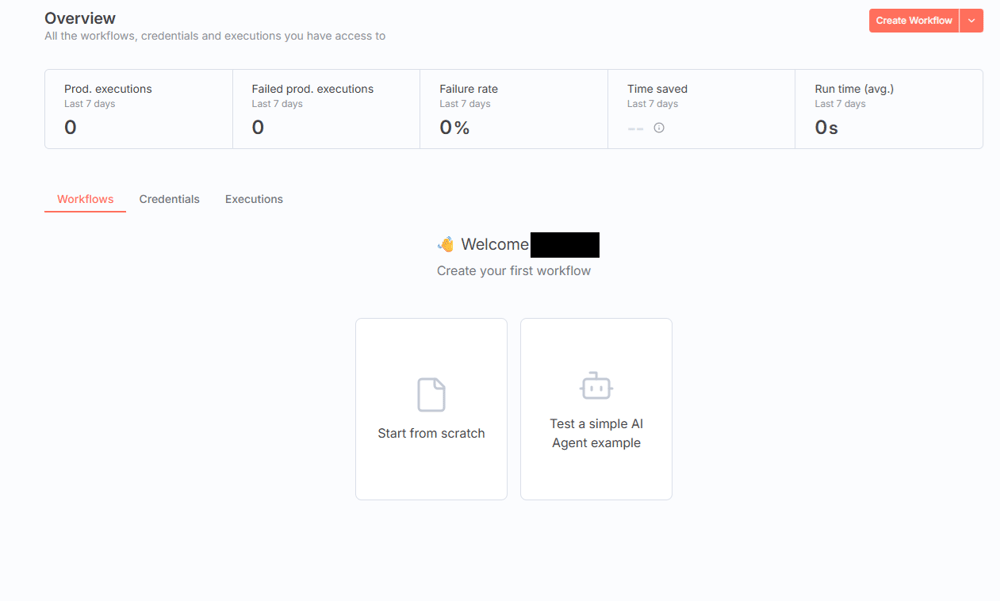Switch to the Workflows tab
This screenshot has width=1000, height=601.
point(85,199)
